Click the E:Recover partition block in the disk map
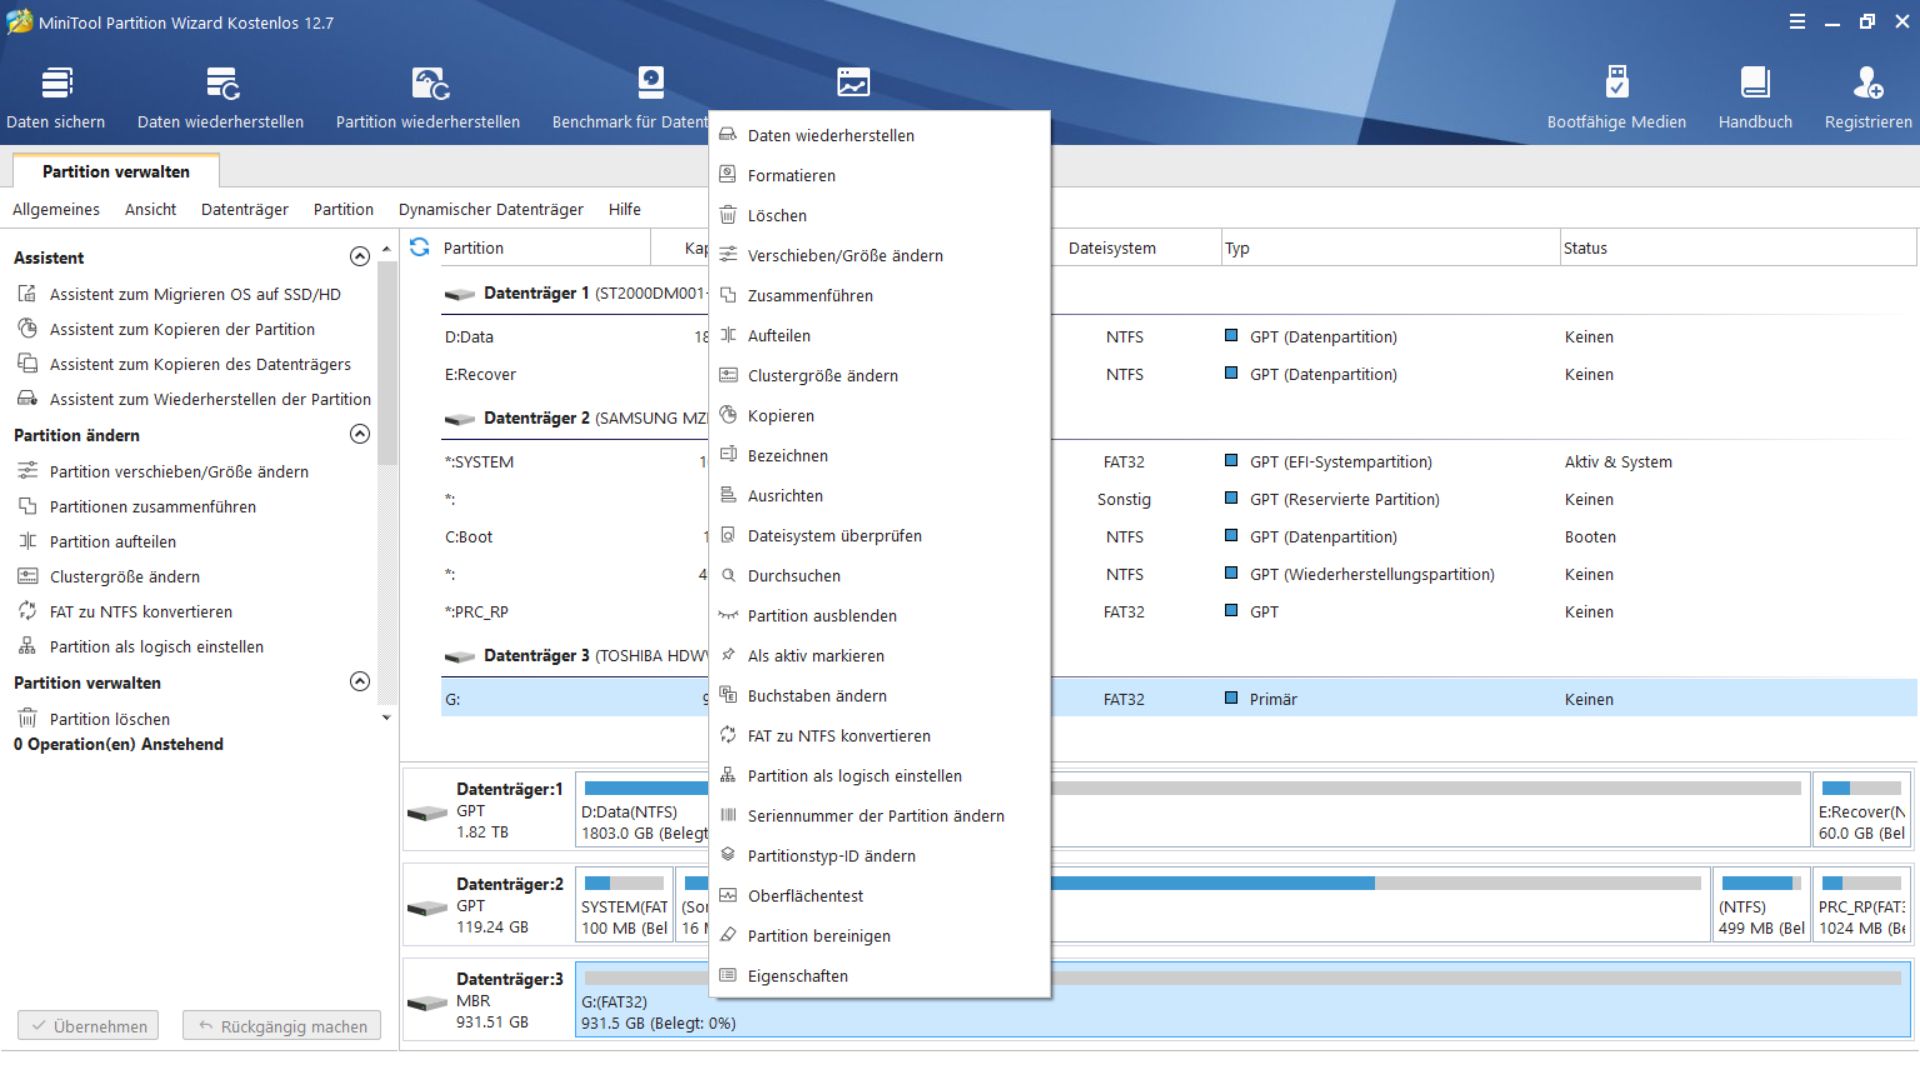The width and height of the screenshot is (1920, 1080). coord(1861,811)
